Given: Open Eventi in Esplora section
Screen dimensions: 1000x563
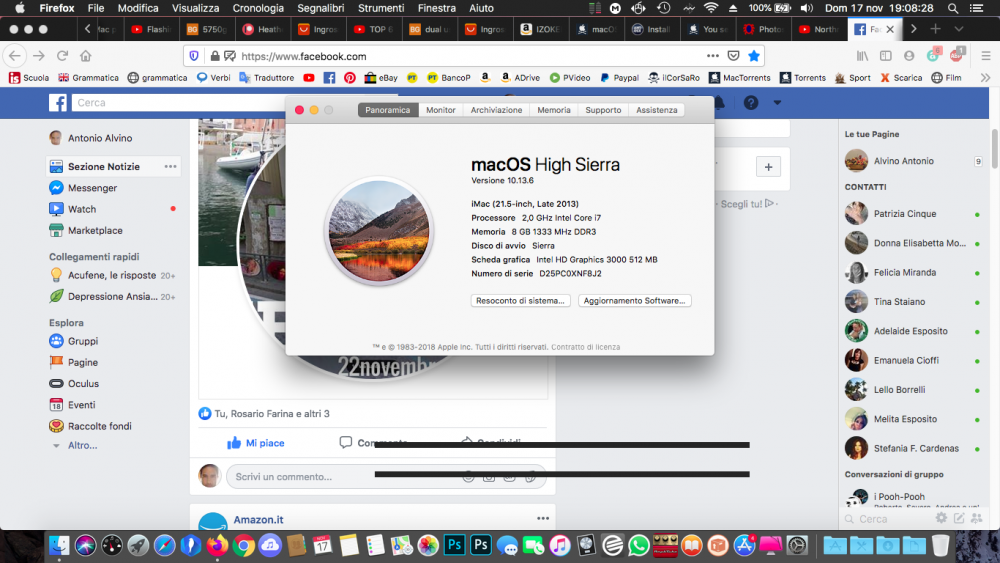Looking at the screenshot, I should (x=72, y=405).
